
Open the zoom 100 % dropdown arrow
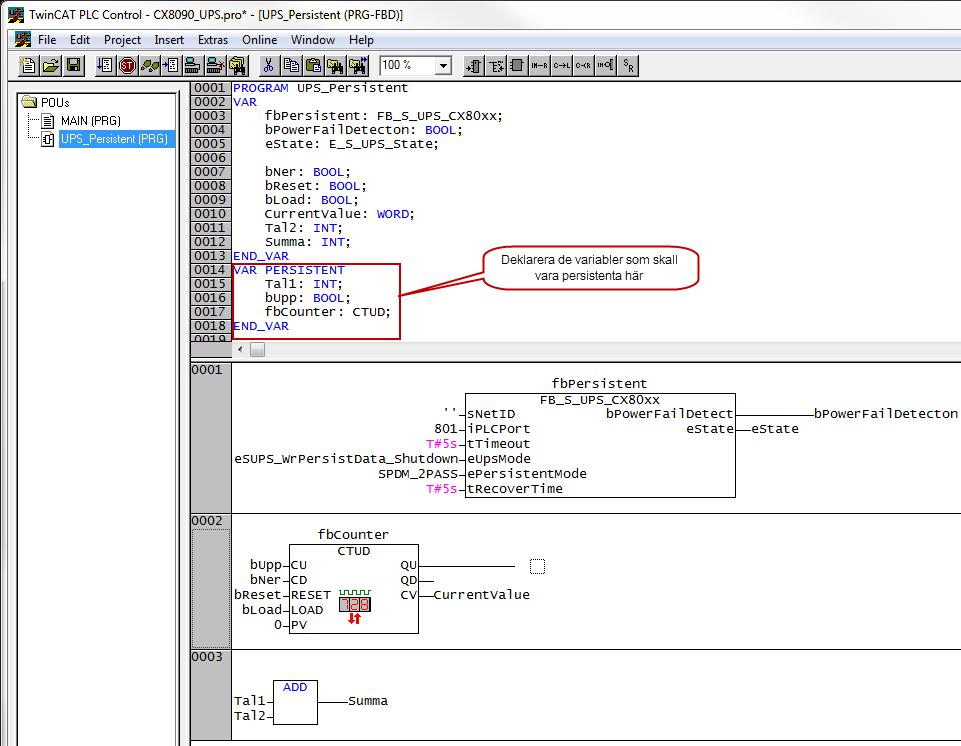click(x=443, y=65)
